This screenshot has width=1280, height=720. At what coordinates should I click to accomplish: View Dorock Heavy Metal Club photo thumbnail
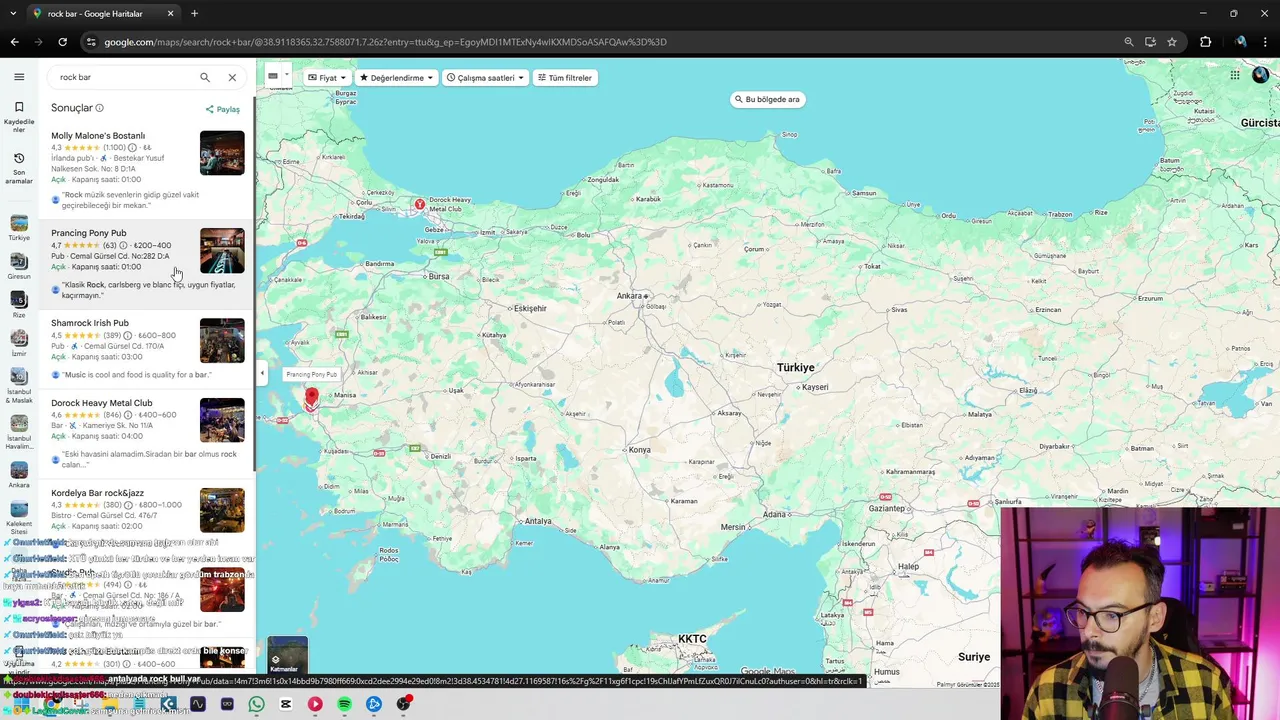click(x=222, y=421)
